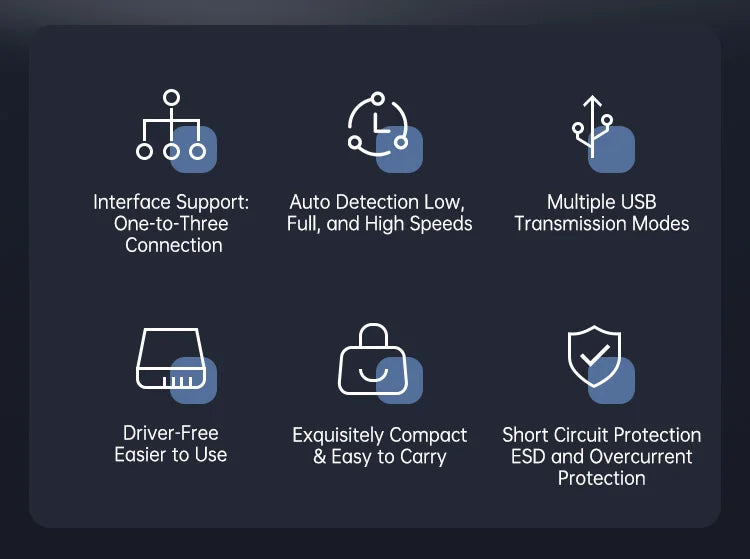This screenshot has width=750, height=559.
Task: Click the blue square behind USB icon
Action: click(x=611, y=149)
